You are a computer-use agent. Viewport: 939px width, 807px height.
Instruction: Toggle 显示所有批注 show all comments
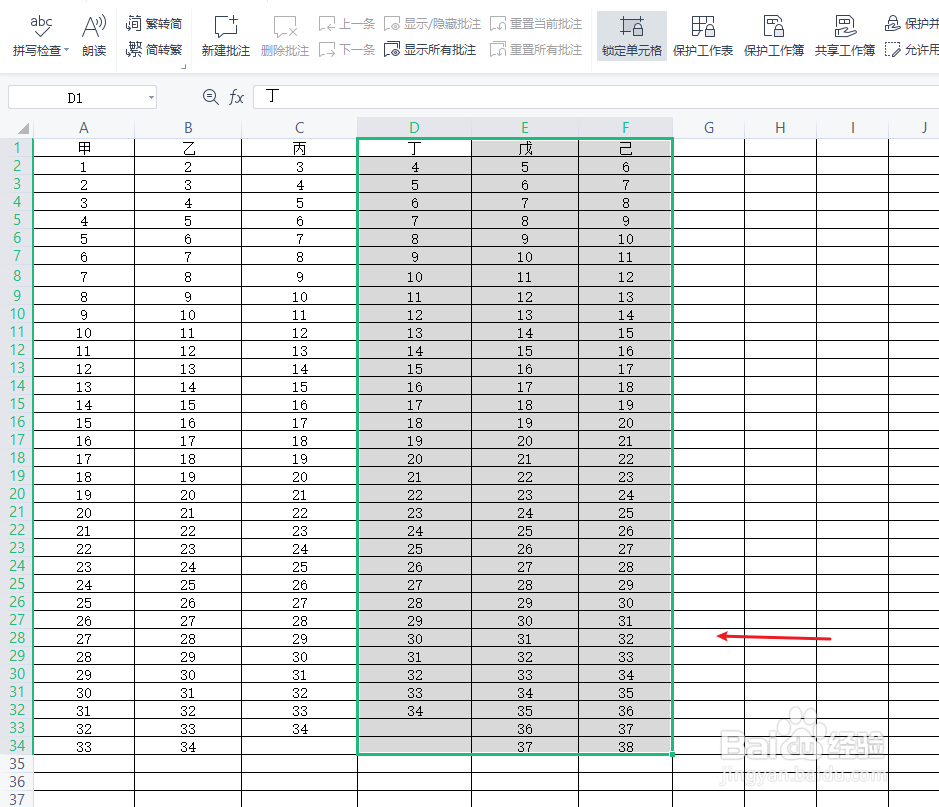[430, 49]
